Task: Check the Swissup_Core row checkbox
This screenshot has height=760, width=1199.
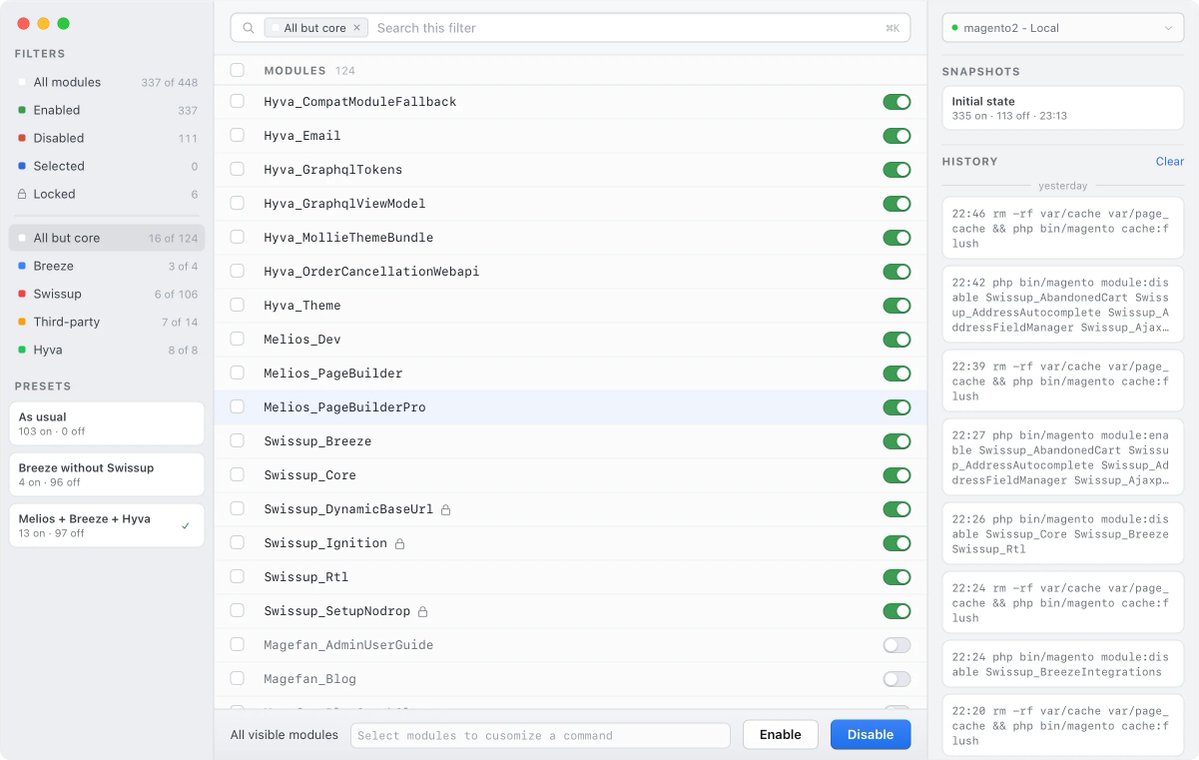Action: click(237, 475)
